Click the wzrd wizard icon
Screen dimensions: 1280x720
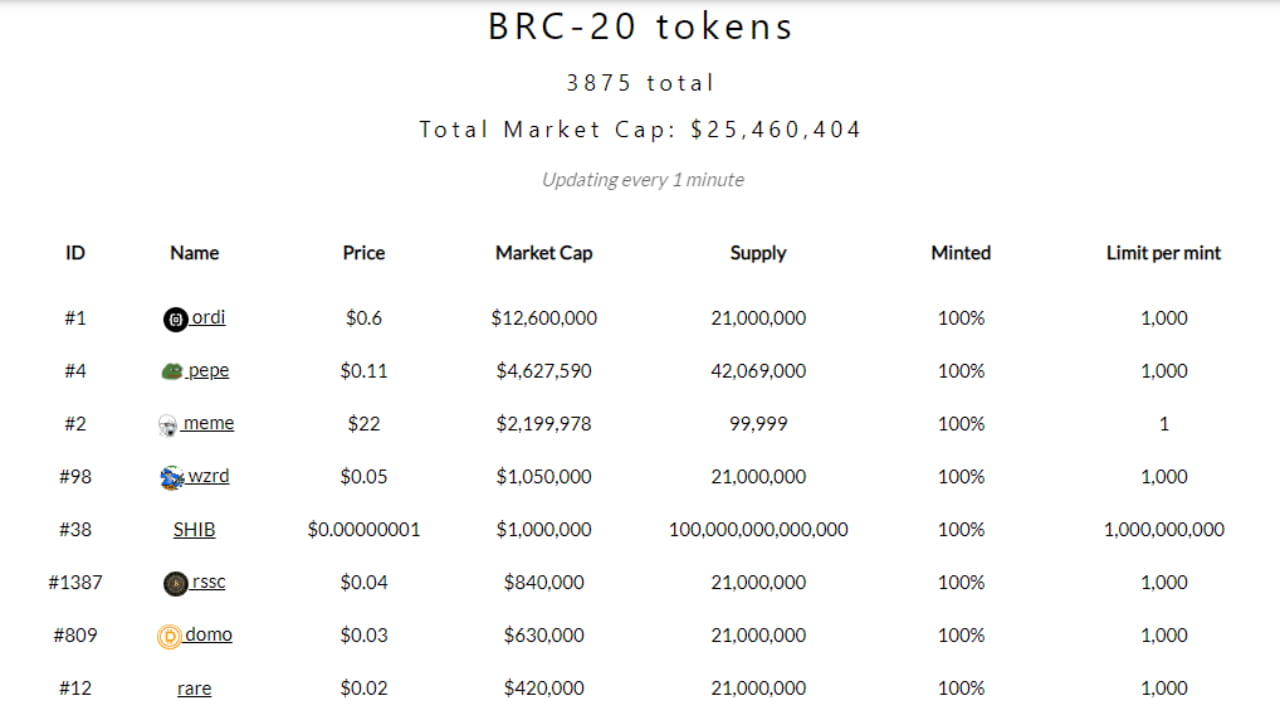tap(172, 478)
